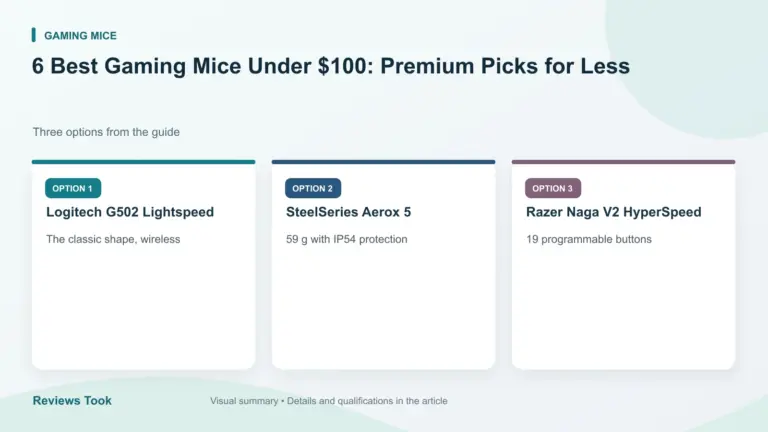Click the 'Three options from the guide' subtitle
The width and height of the screenshot is (768, 432).
(x=106, y=132)
